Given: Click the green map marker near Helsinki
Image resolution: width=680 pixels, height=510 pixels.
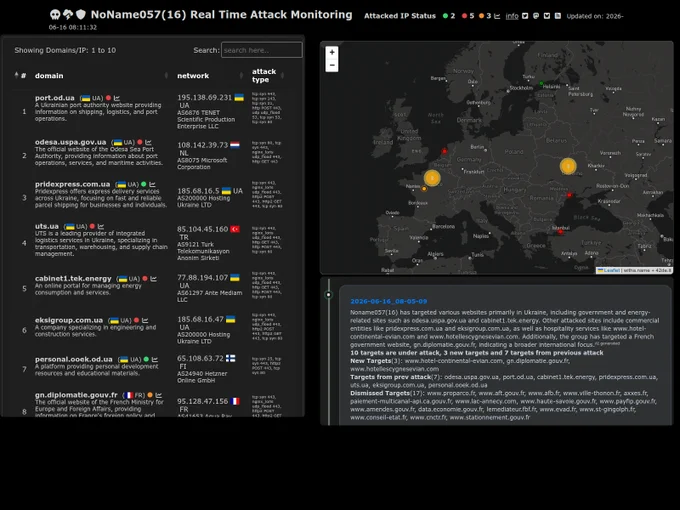Looking at the screenshot, I should pos(541,83).
